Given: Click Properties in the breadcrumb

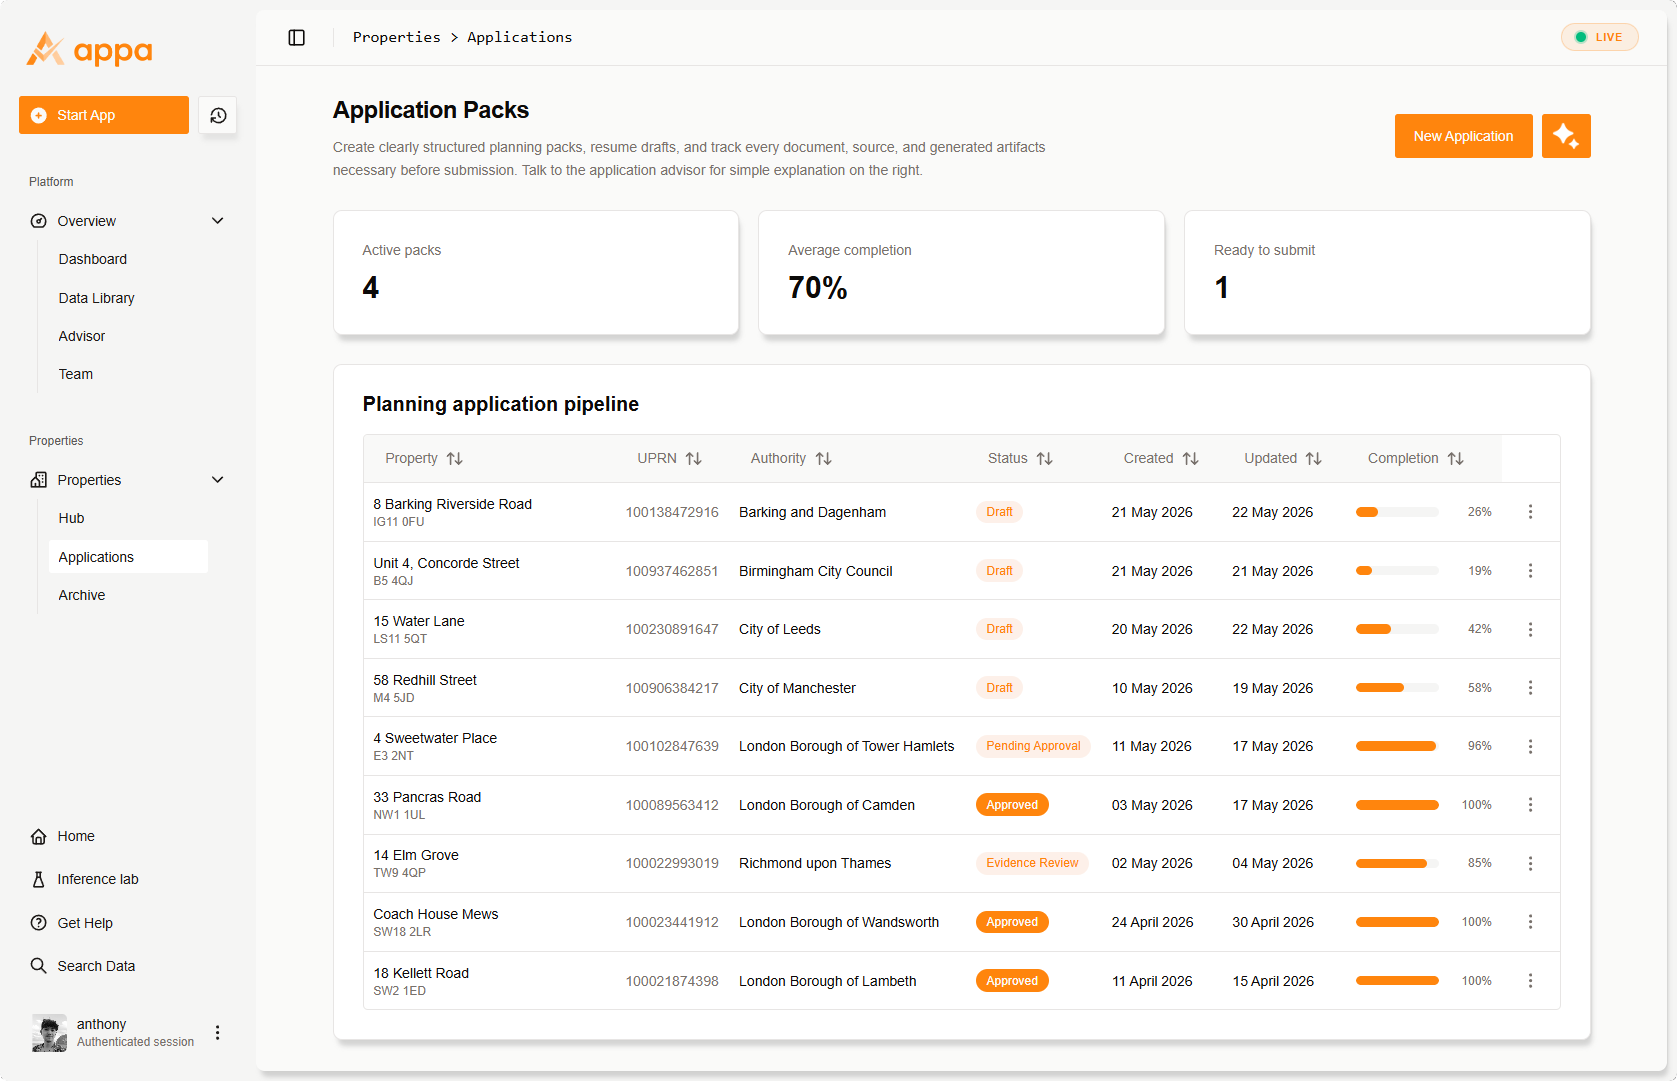Looking at the screenshot, I should (x=396, y=37).
